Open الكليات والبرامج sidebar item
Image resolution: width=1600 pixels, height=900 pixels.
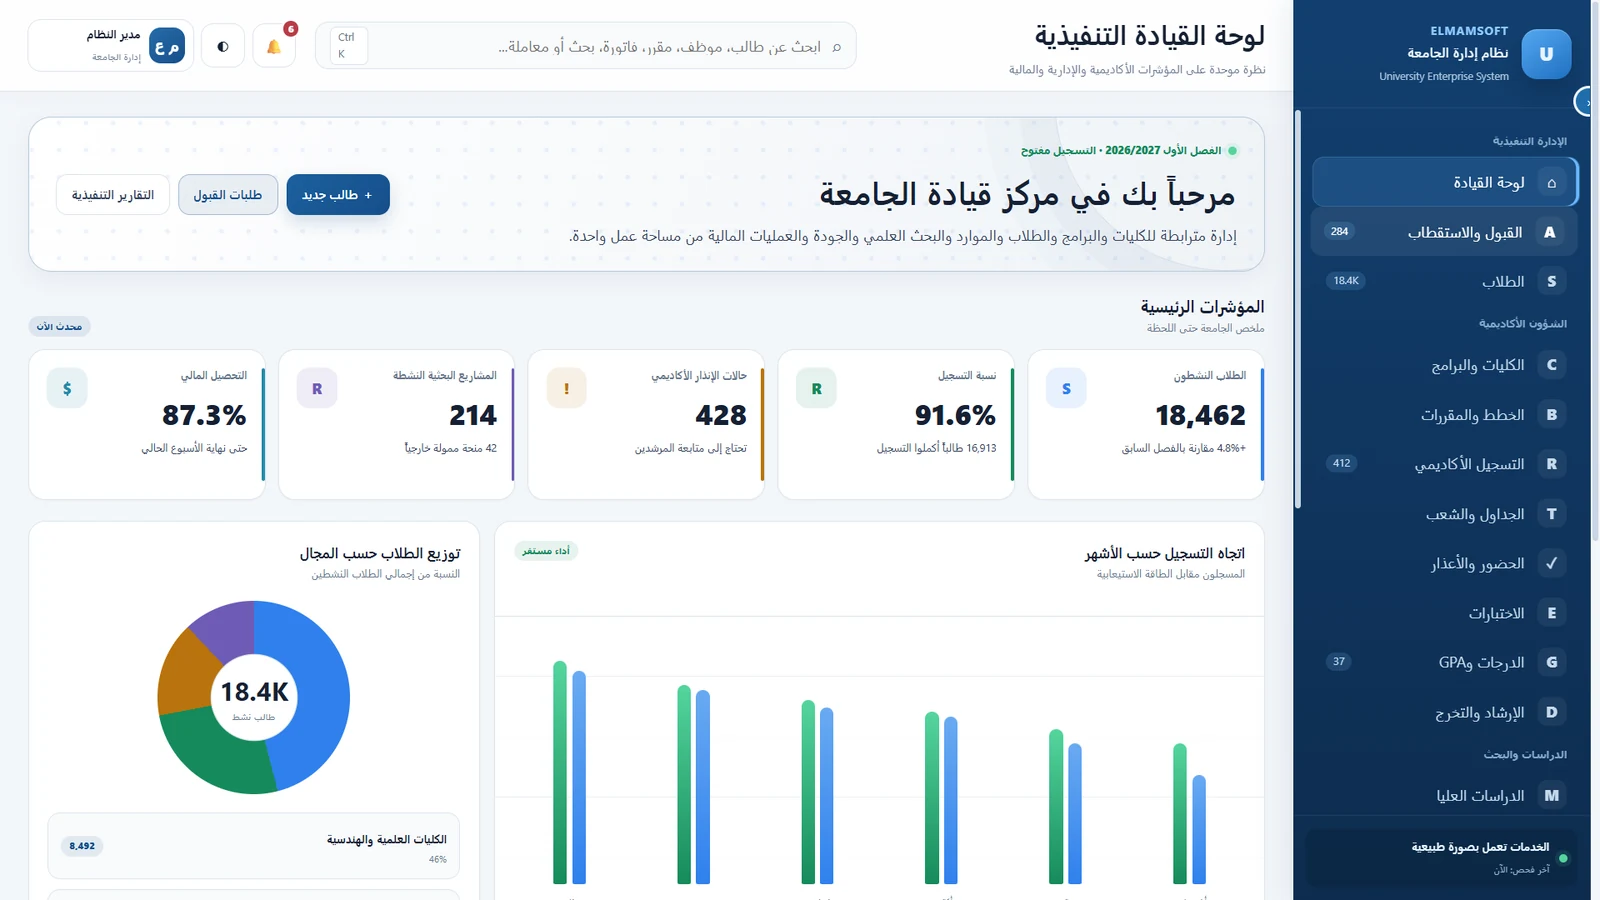pos(1444,365)
